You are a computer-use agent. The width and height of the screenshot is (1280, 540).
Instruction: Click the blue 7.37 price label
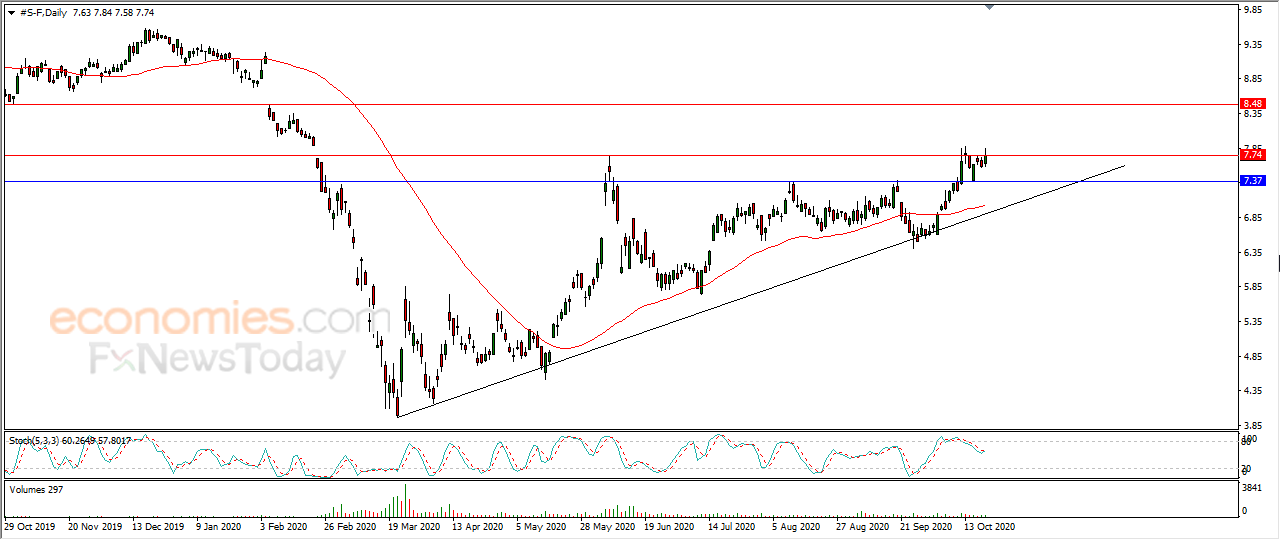1253,181
